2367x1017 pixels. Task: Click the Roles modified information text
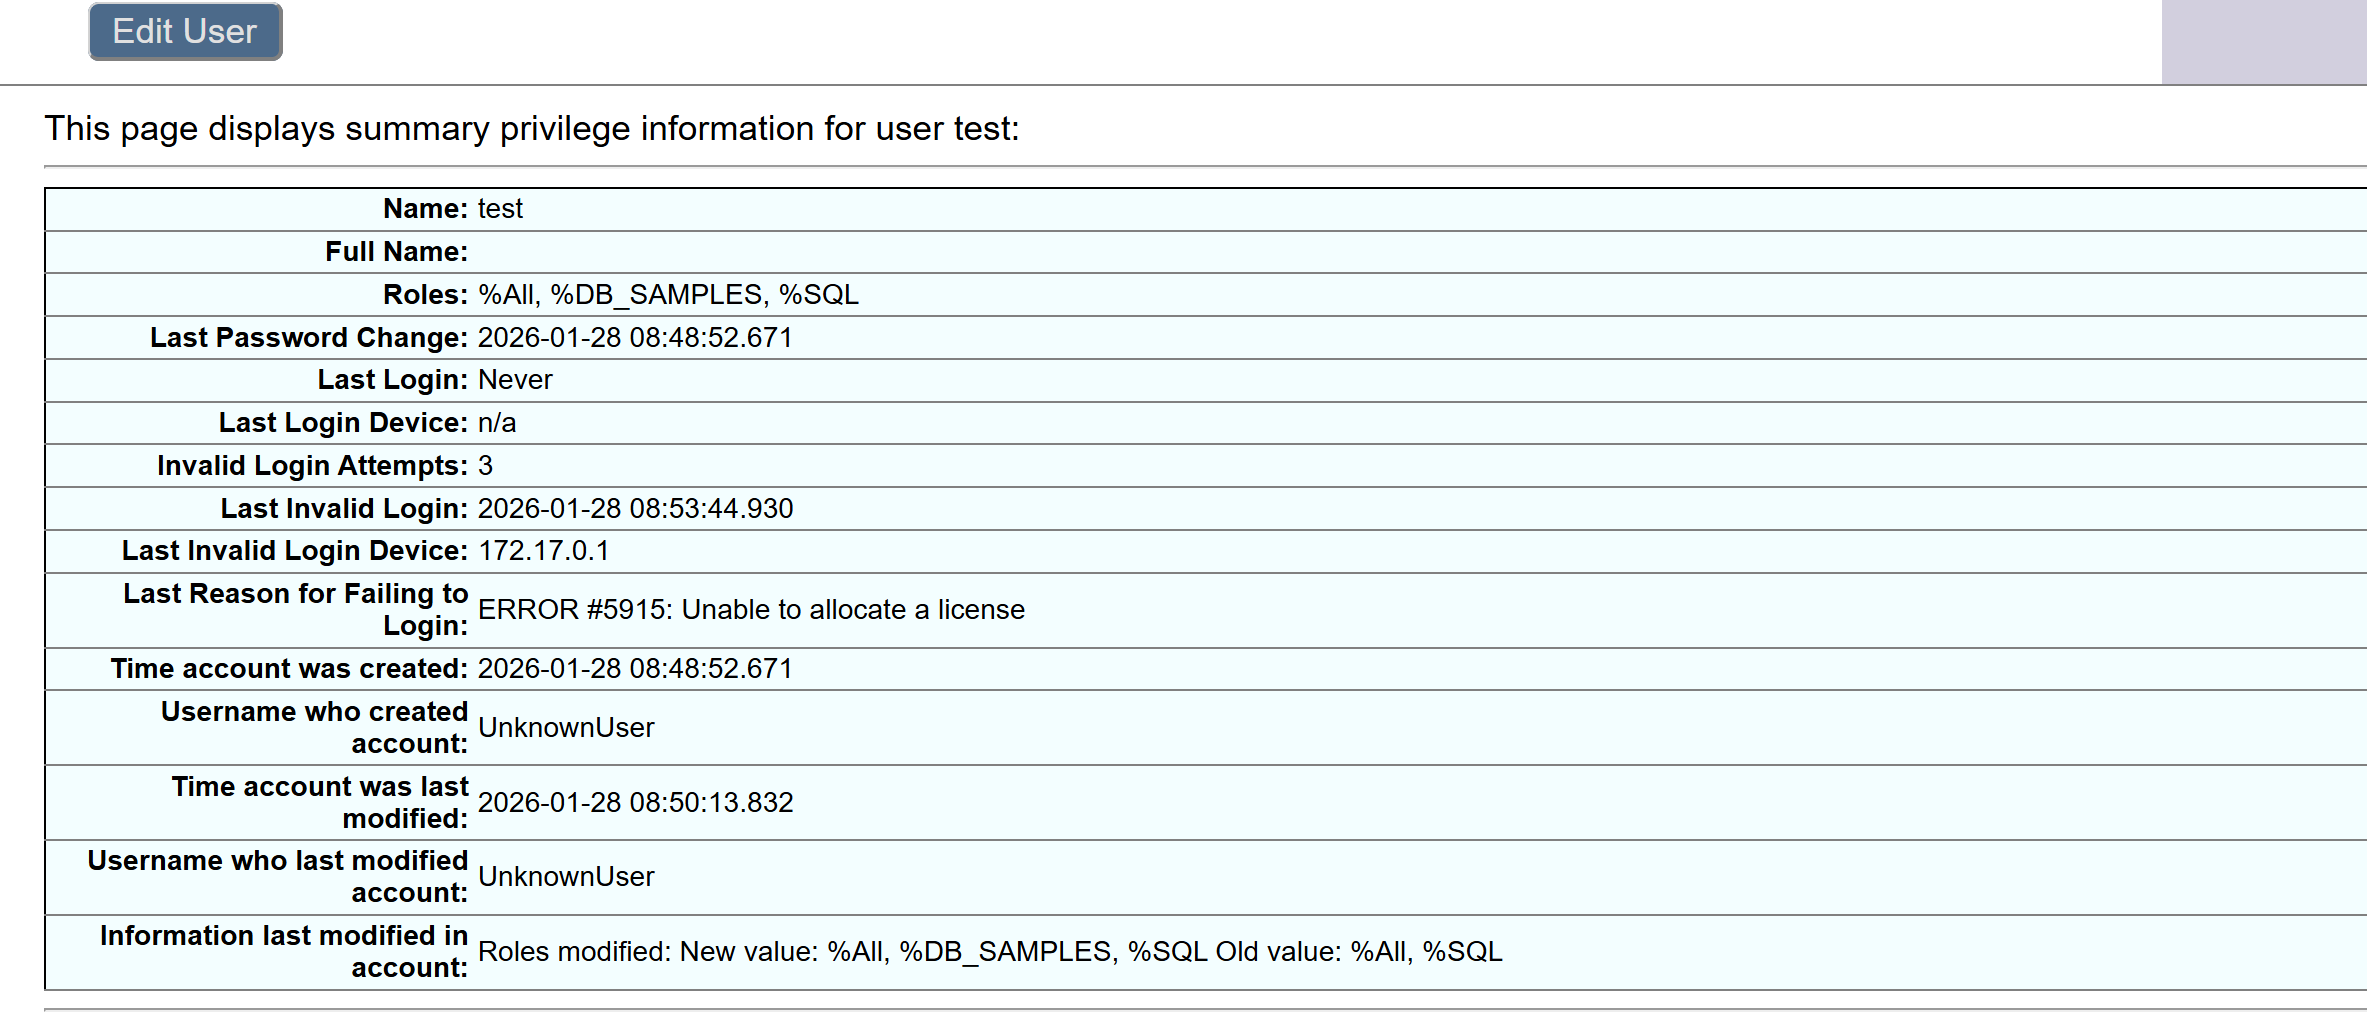(990, 952)
